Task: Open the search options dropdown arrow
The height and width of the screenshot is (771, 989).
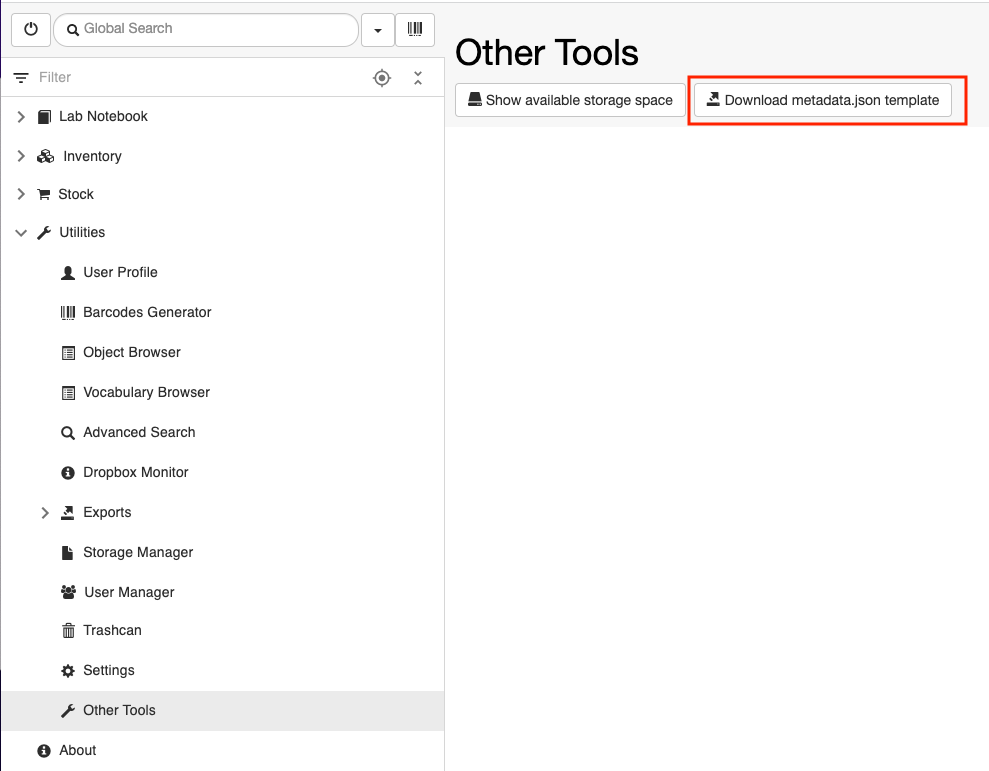Action: (378, 30)
